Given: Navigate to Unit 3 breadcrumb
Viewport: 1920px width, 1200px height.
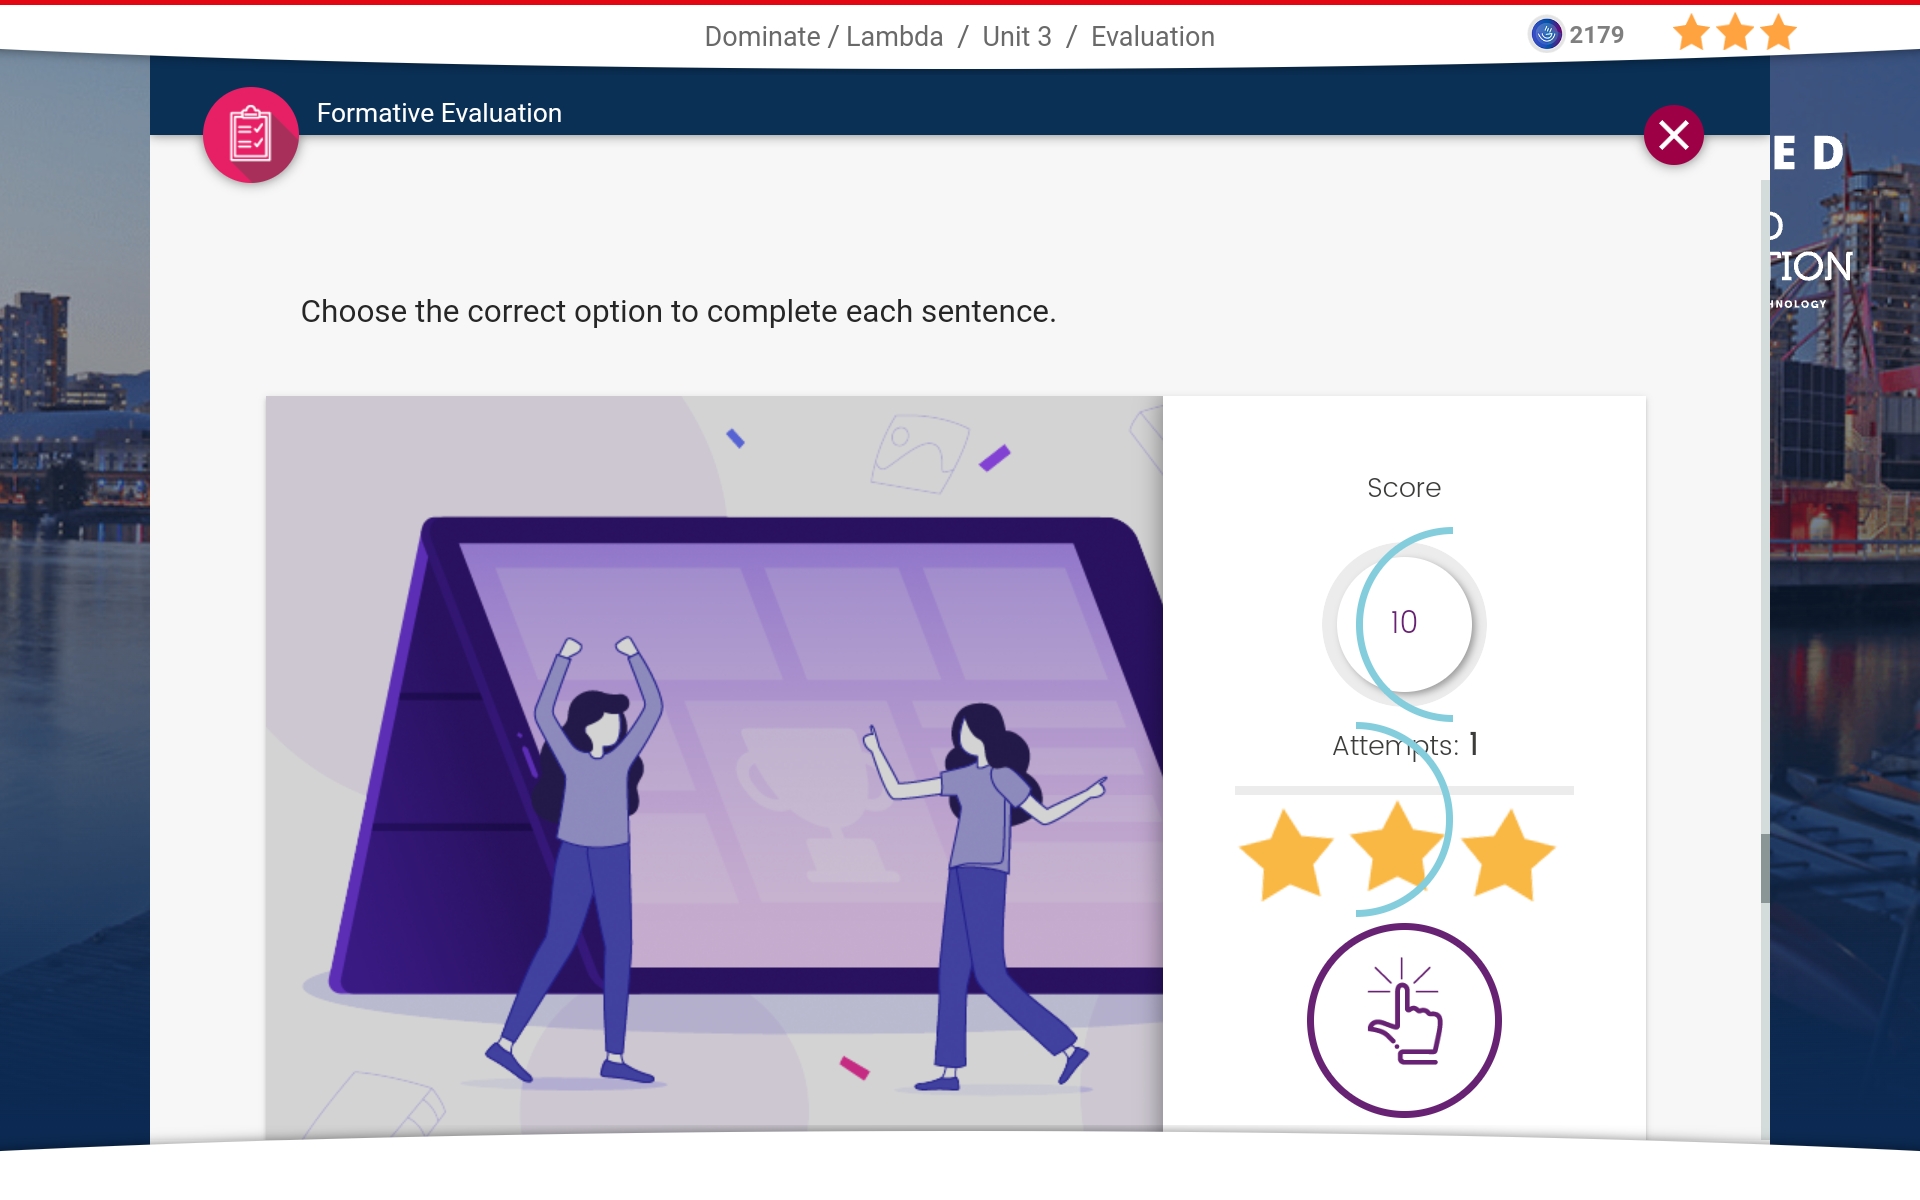Looking at the screenshot, I should click(1016, 37).
